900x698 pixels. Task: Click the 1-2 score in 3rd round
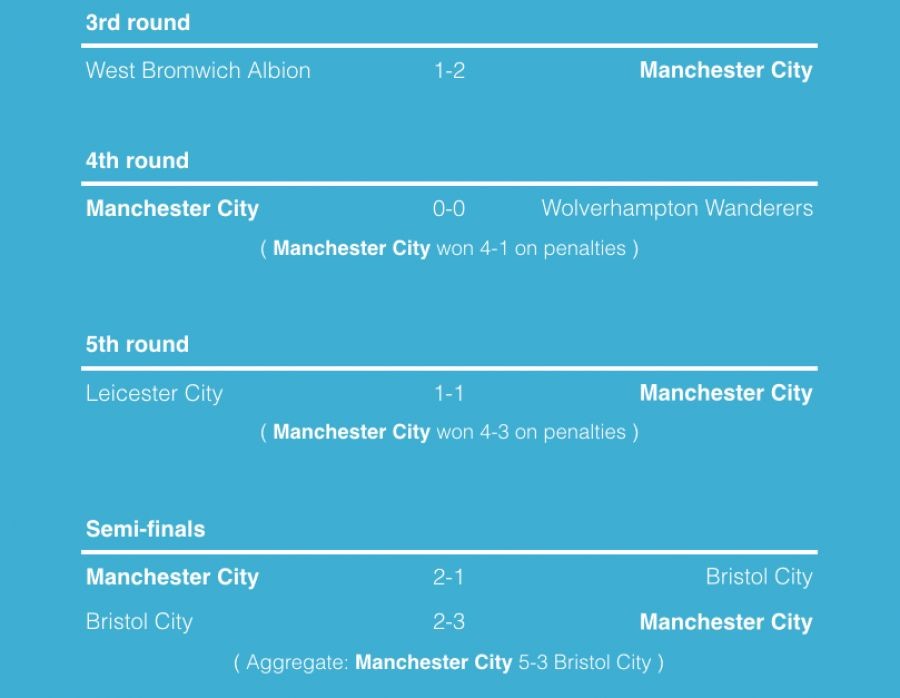click(x=449, y=71)
